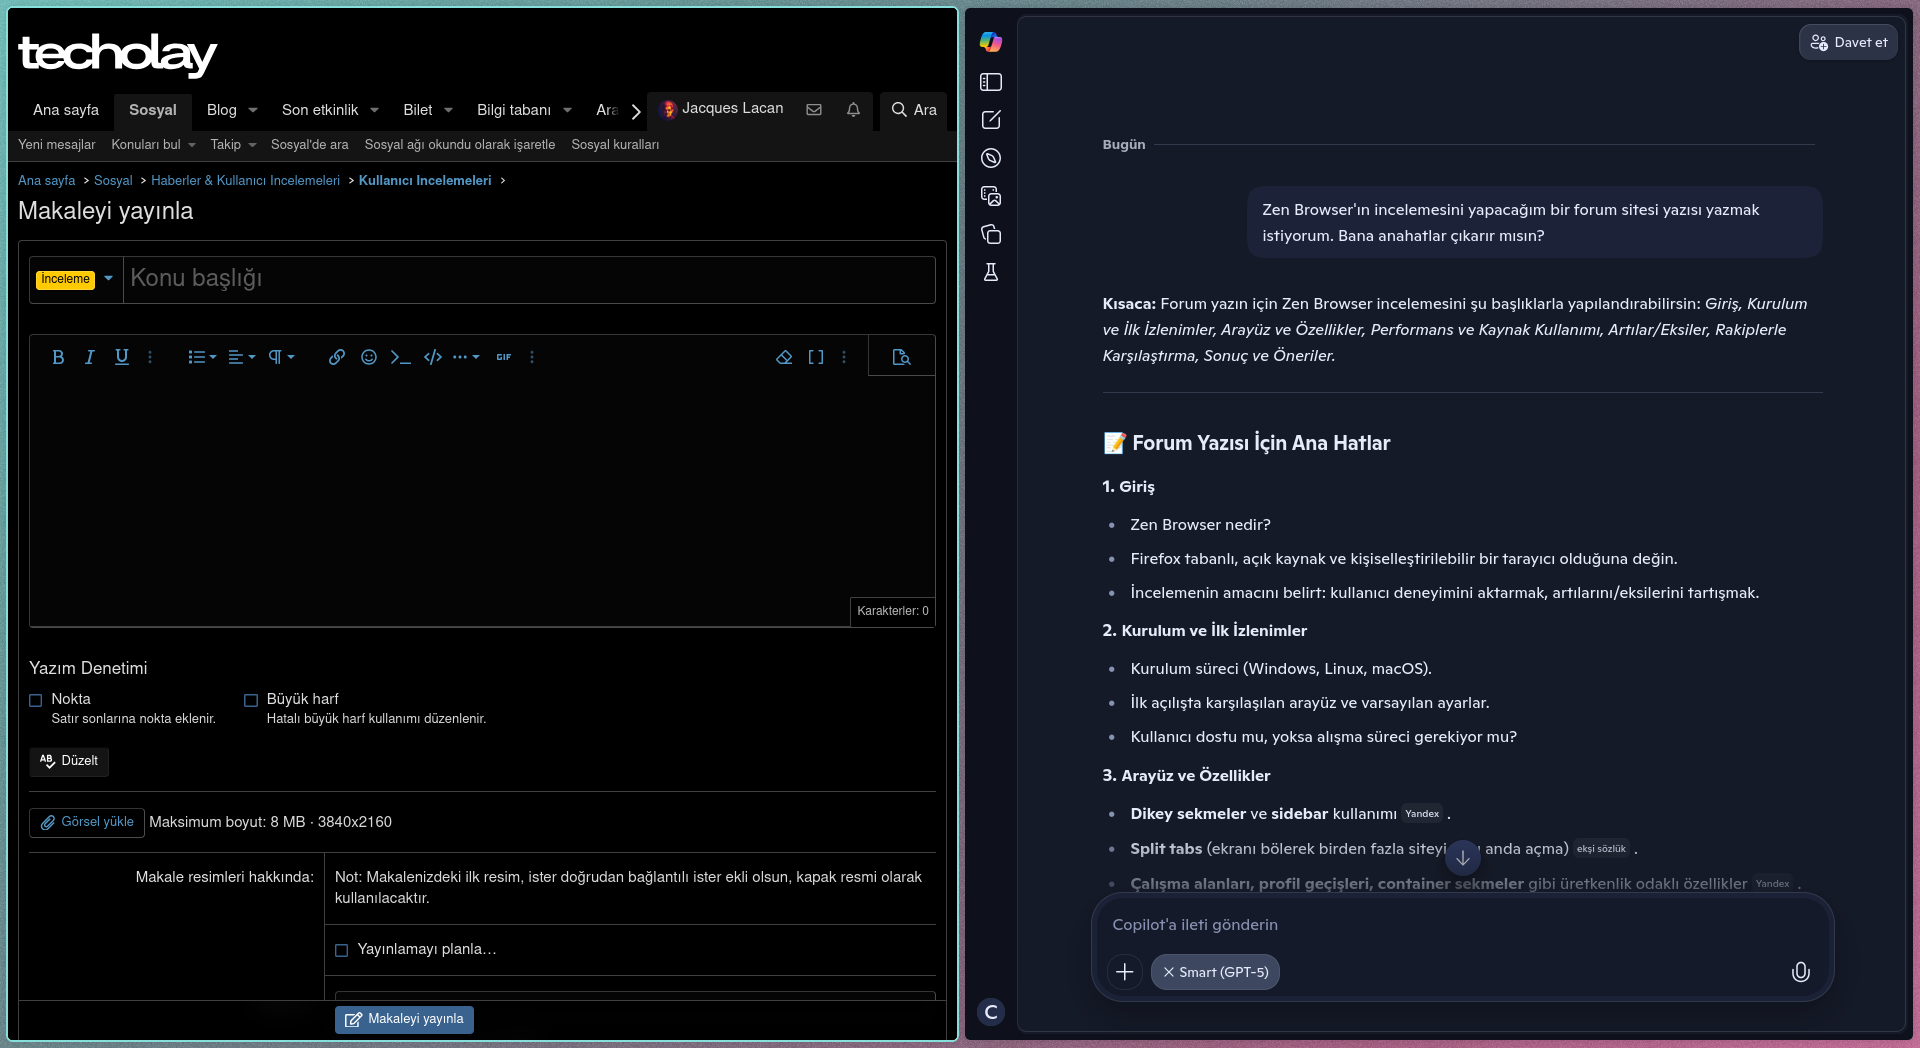Remove formatting with eraser icon

[x=784, y=357]
